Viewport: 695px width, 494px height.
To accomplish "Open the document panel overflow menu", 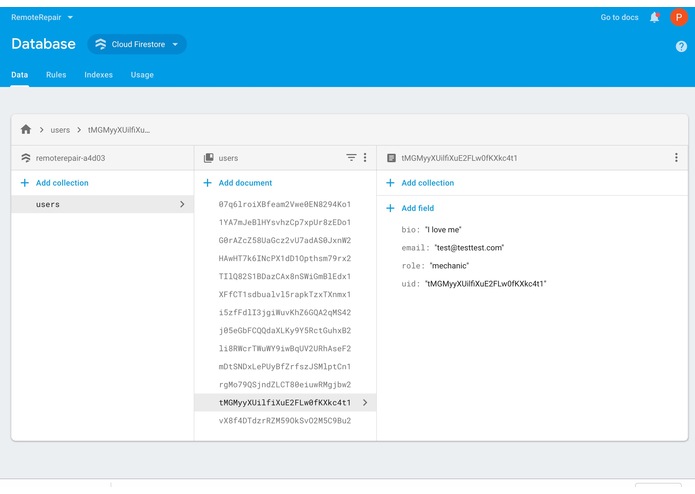I will coord(676,157).
